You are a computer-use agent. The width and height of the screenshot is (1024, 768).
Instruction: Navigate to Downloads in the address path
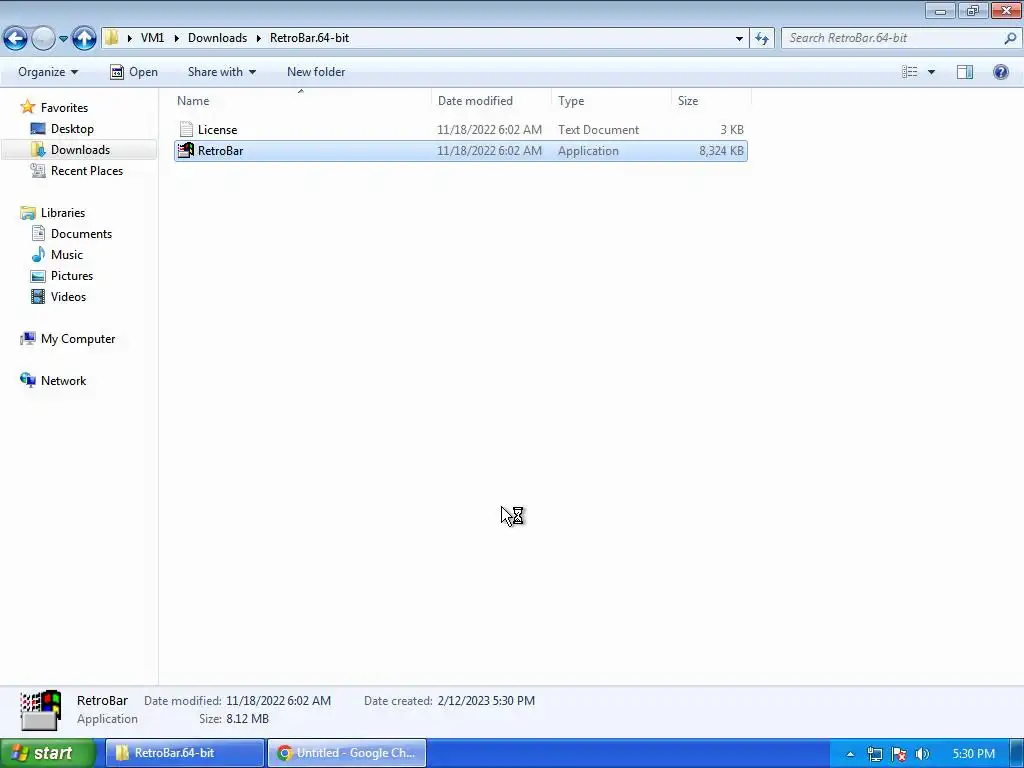point(217,38)
